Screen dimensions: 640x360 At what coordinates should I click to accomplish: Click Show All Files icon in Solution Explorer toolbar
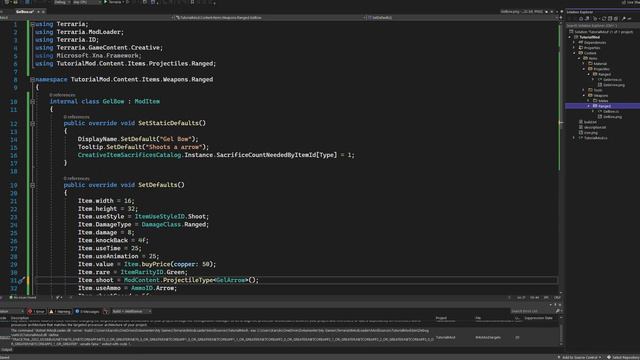click(616, 19)
